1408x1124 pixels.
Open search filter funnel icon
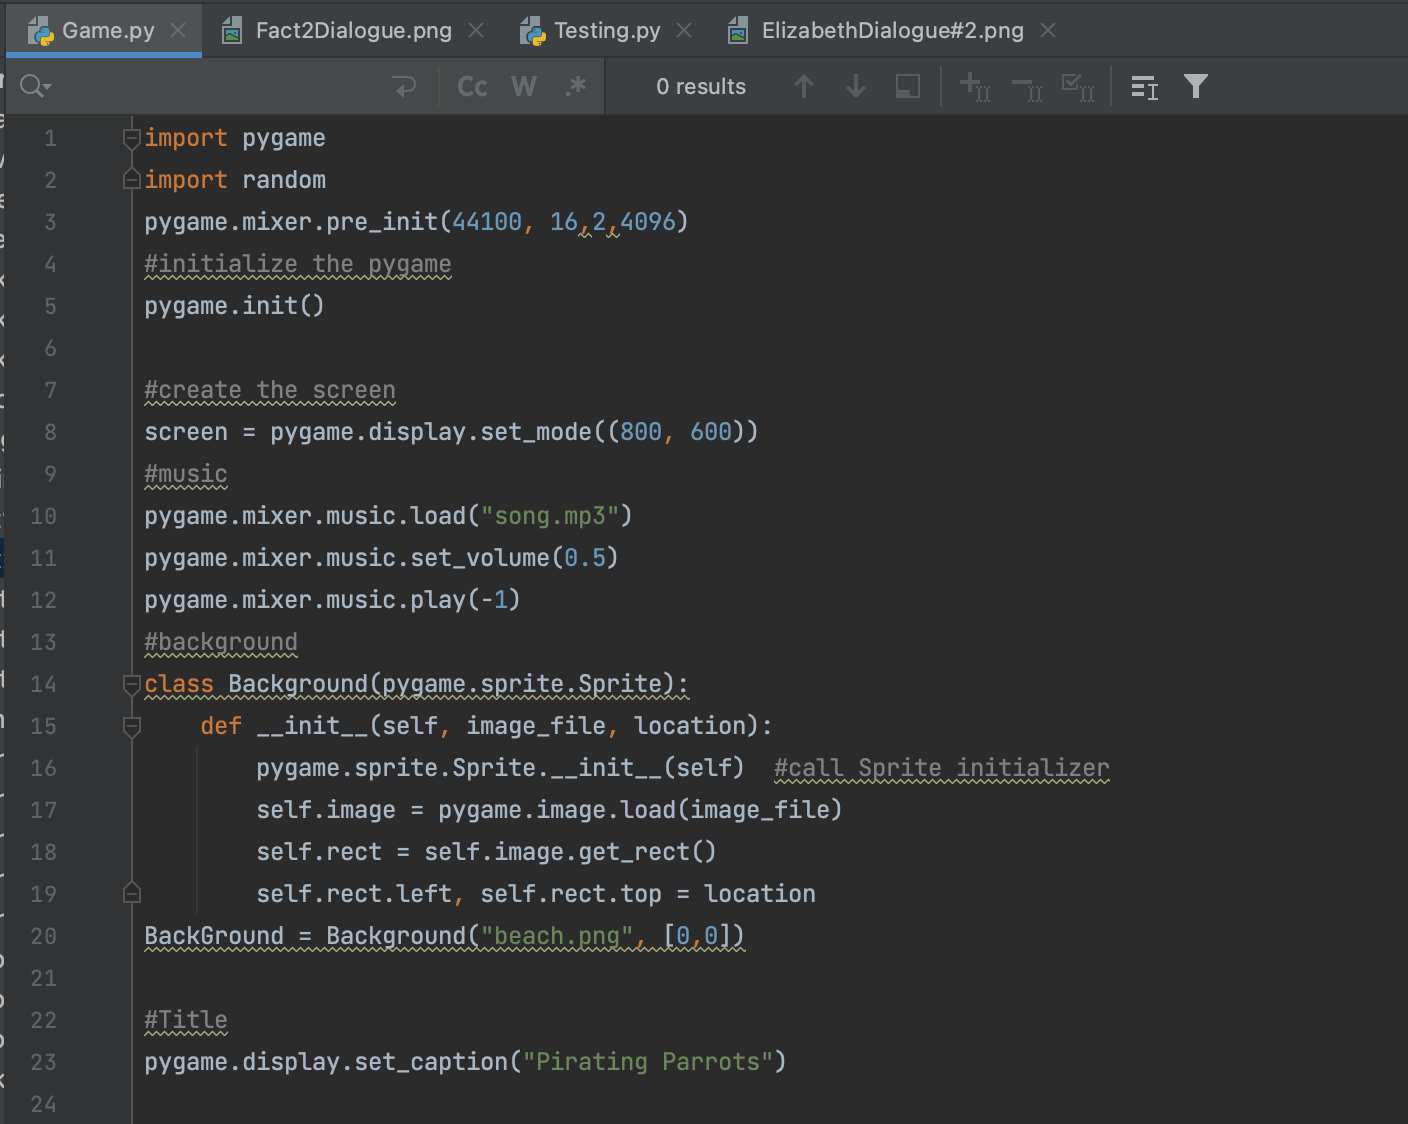pos(1196,87)
